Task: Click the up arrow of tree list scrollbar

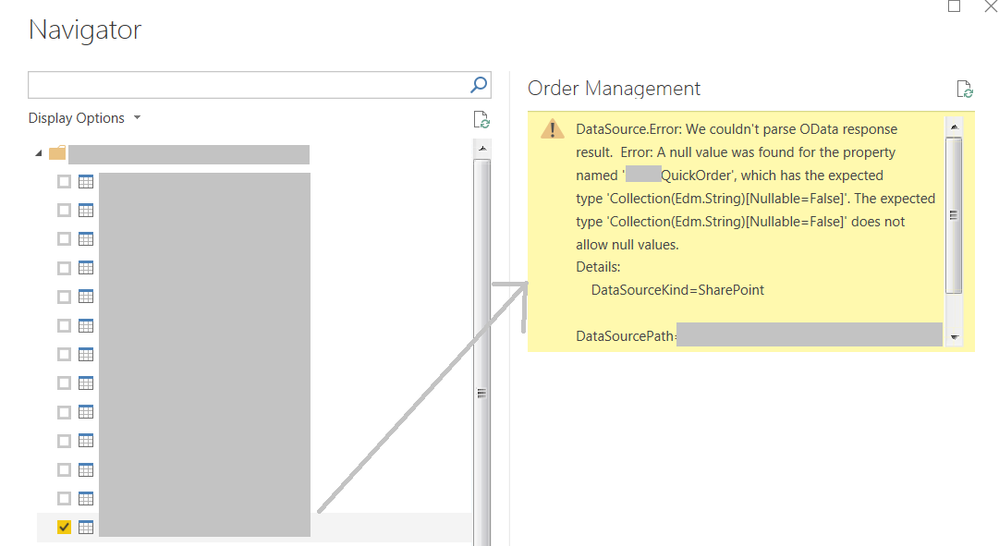Action: point(482,149)
